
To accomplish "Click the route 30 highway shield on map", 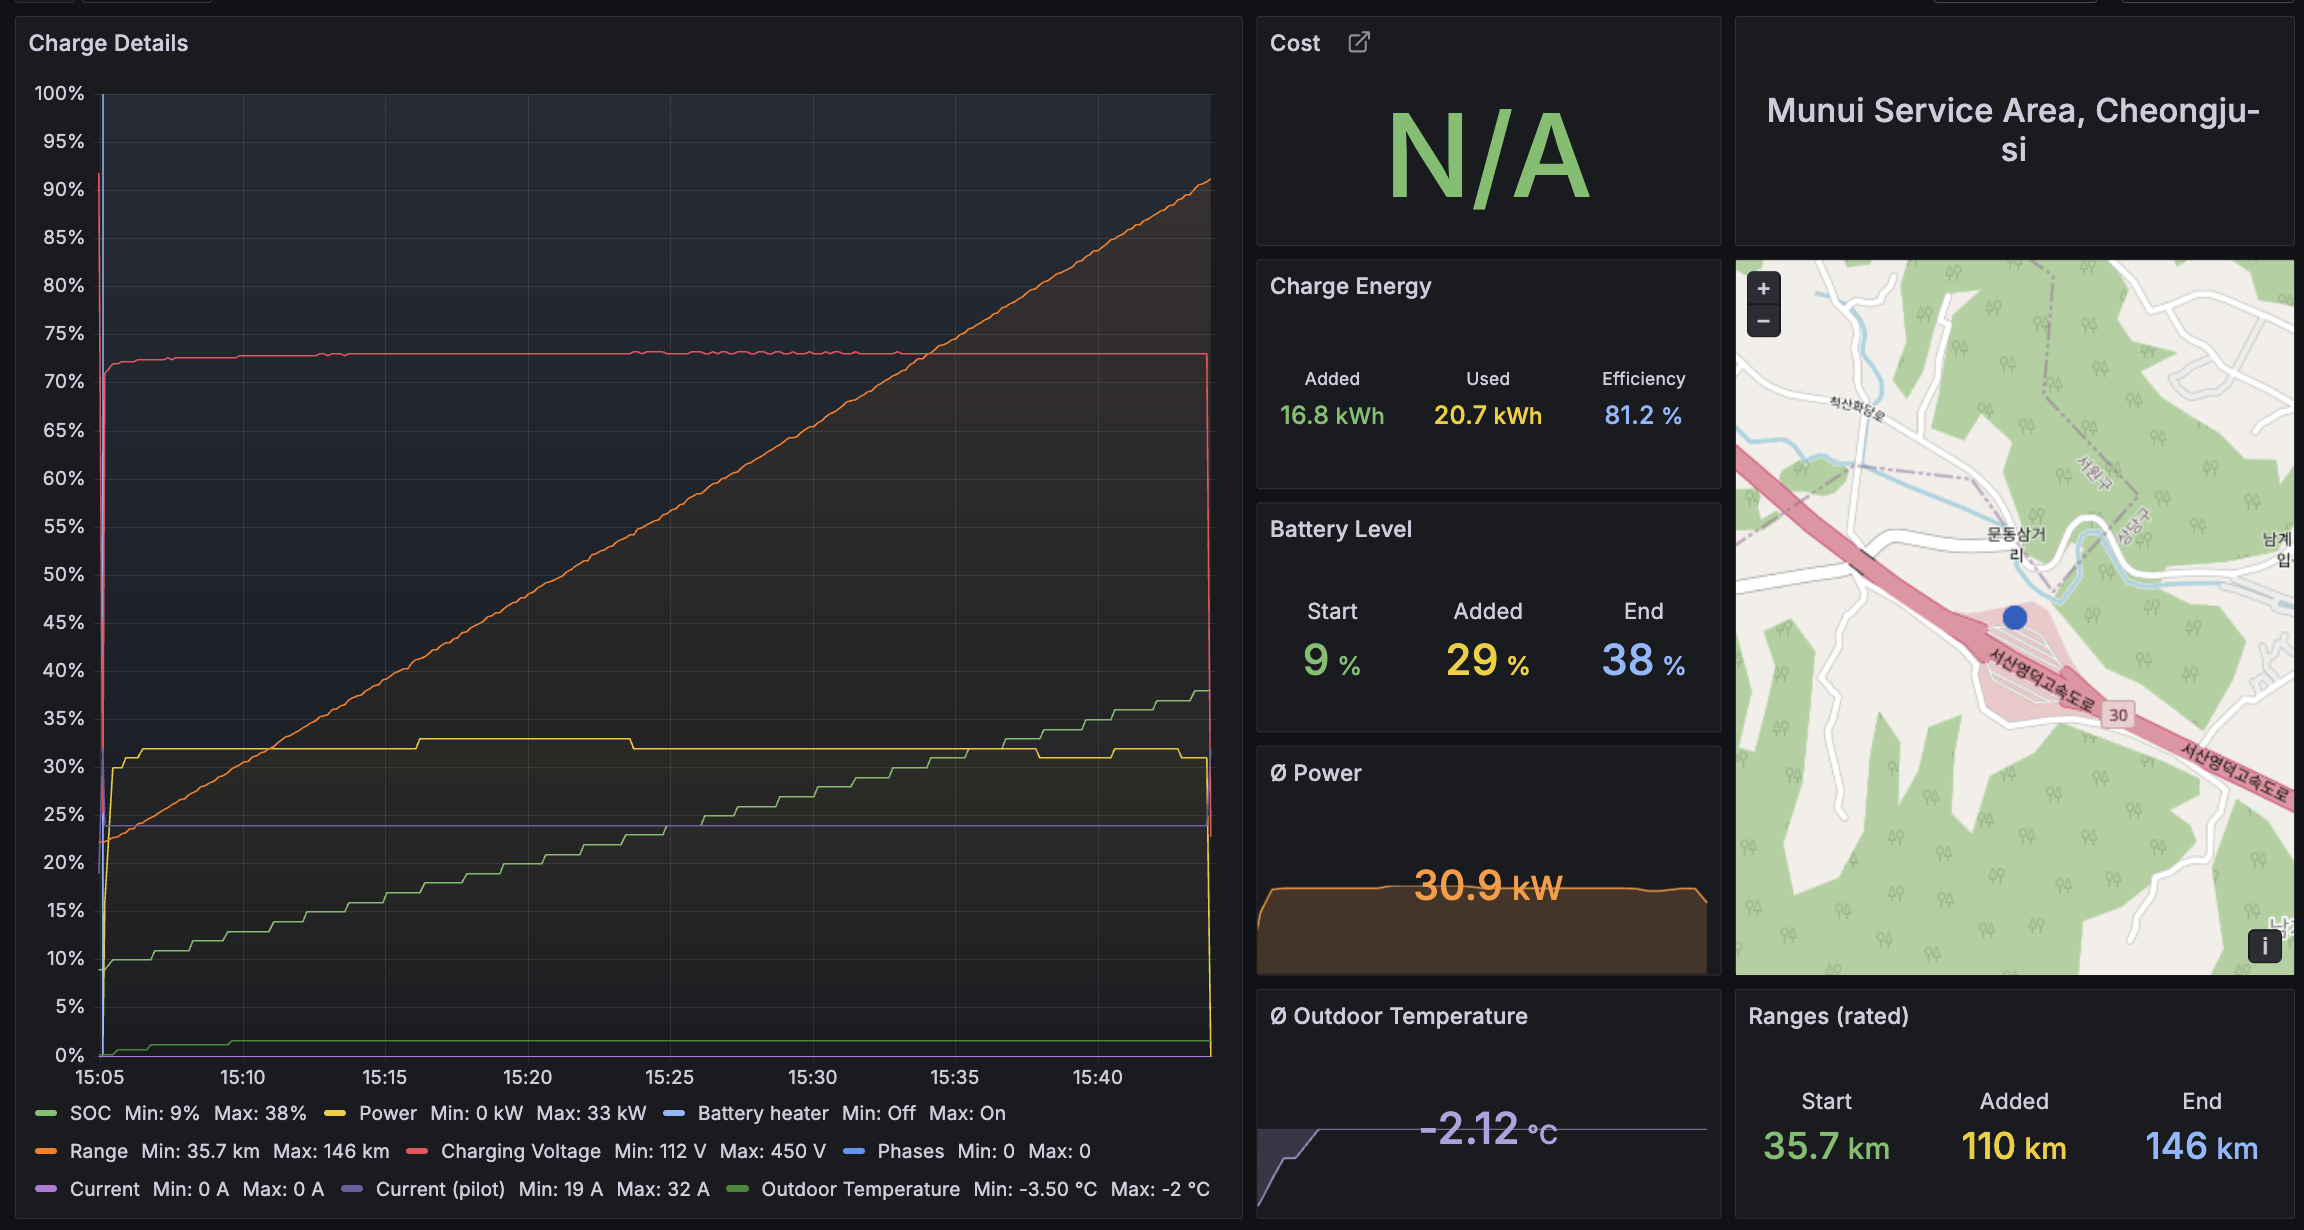I will (2118, 715).
